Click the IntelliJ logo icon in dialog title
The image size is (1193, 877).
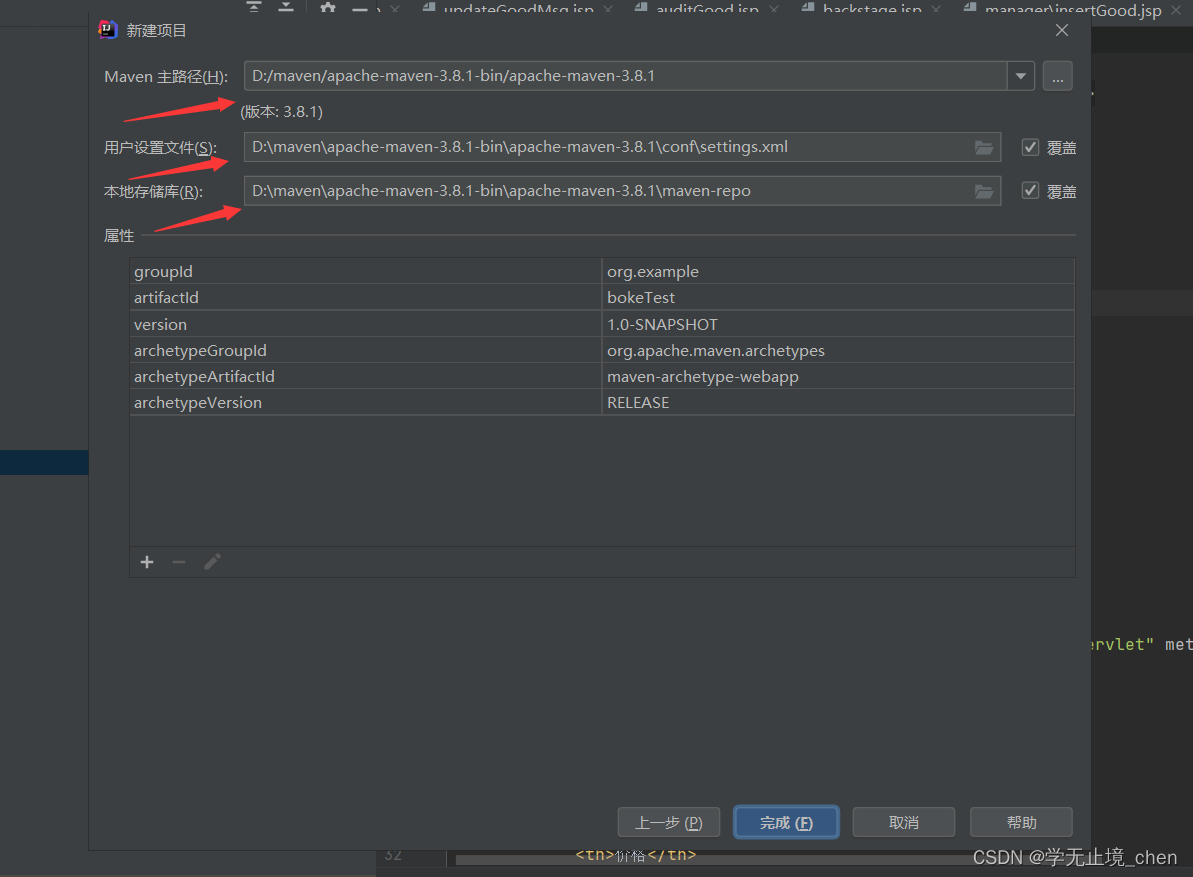[108, 30]
